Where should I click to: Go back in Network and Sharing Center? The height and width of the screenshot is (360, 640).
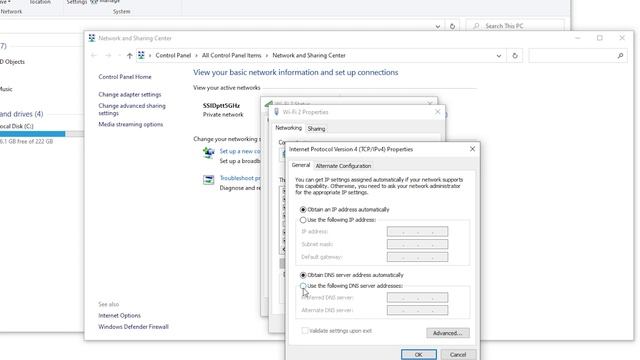click(x=93, y=56)
